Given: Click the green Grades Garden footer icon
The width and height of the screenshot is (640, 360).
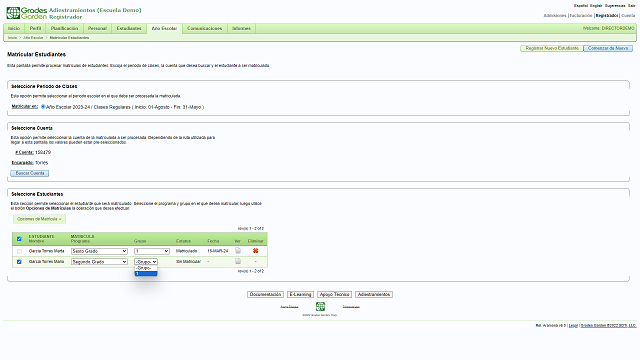Looking at the screenshot, I should [x=320, y=307].
